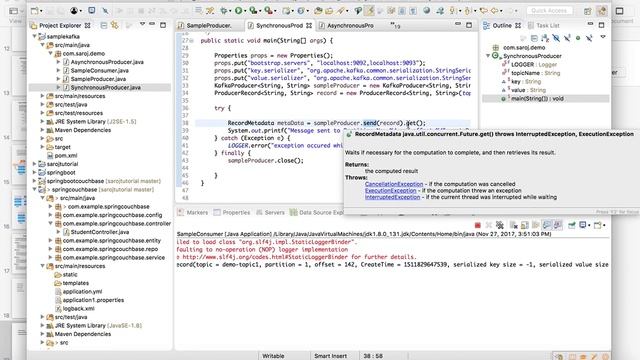The height and width of the screenshot is (360, 640).
Task: Pin Console icon in console toolbar
Action: pyautogui.click(x=572, y=225)
